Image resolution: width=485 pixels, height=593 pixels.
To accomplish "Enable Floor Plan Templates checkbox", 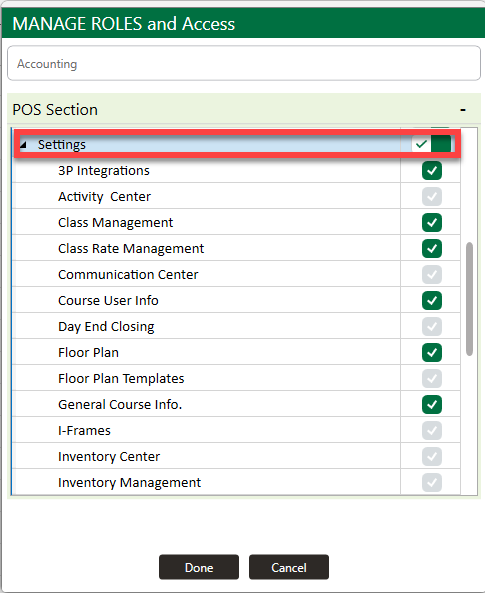I will click(x=432, y=379).
